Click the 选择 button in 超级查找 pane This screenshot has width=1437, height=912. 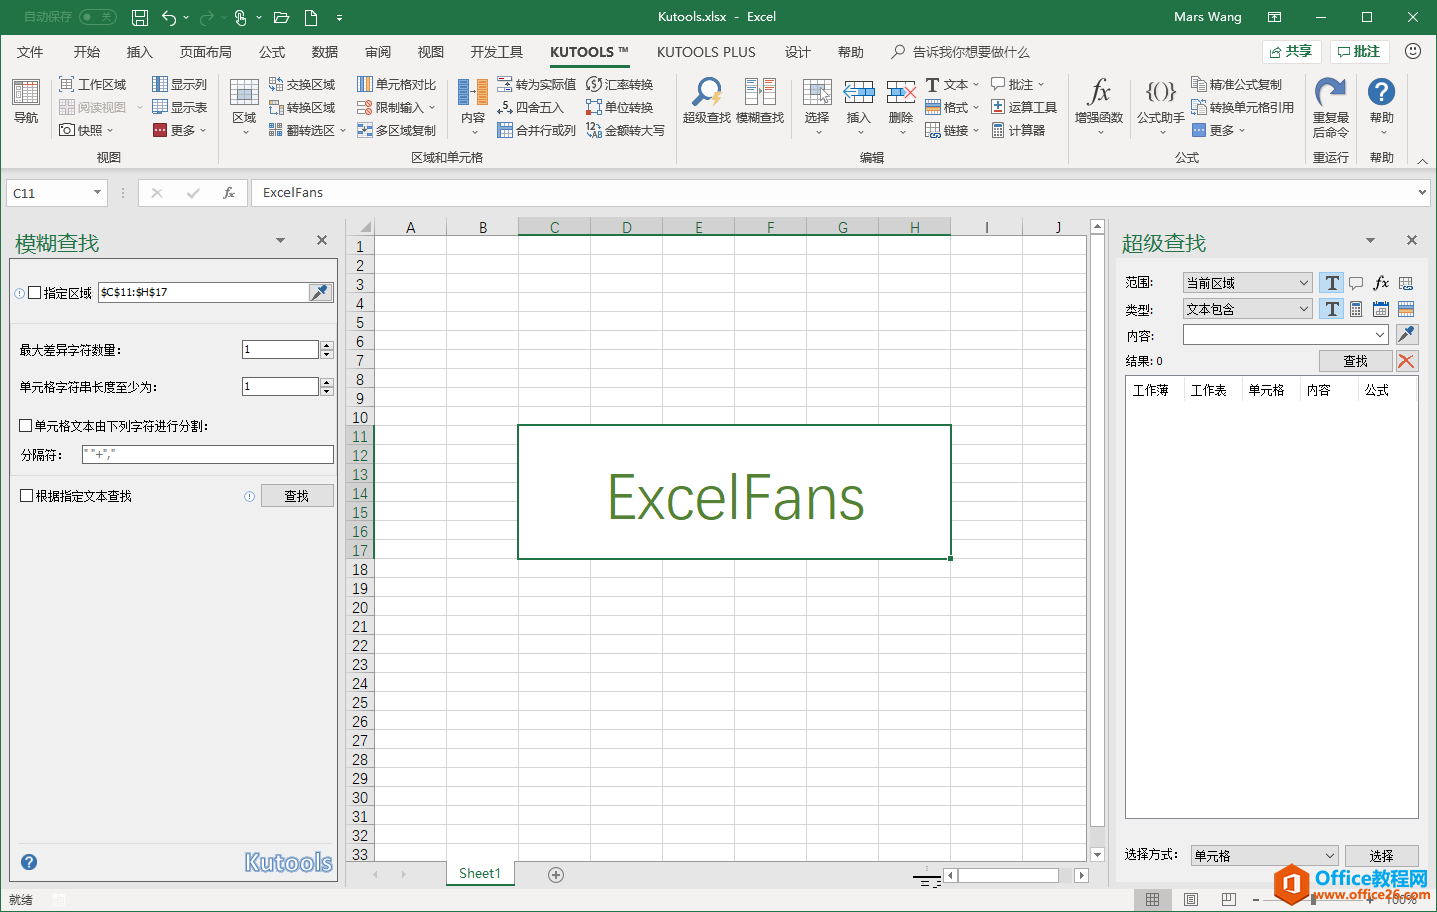click(1381, 856)
